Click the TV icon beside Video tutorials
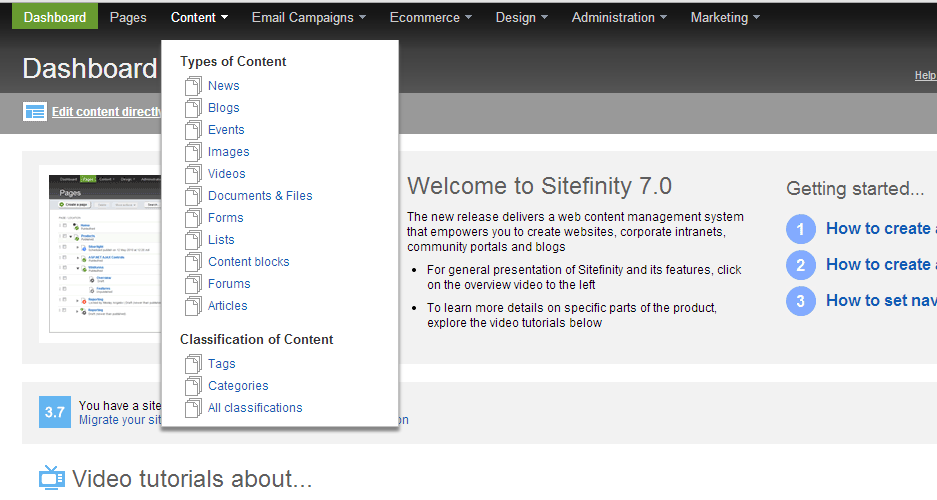 [52, 478]
